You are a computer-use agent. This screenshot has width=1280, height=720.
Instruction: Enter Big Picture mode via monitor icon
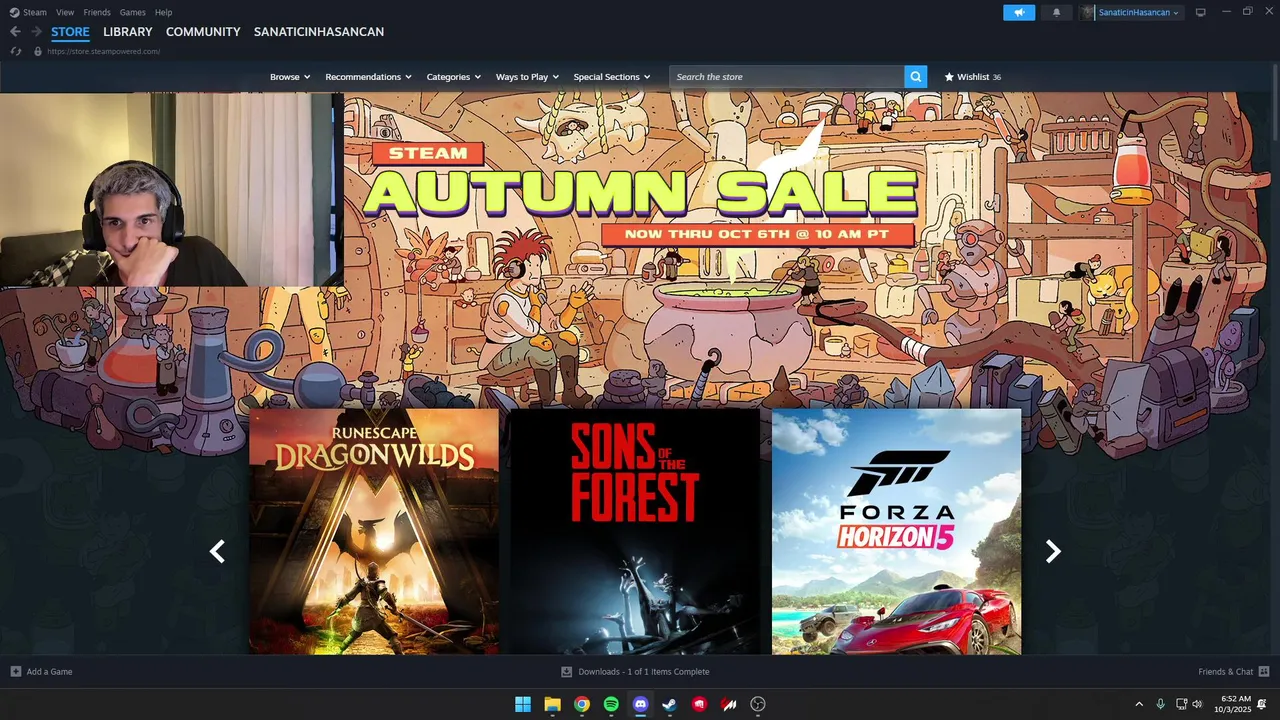pyautogui.click(x=1201, y=12)
